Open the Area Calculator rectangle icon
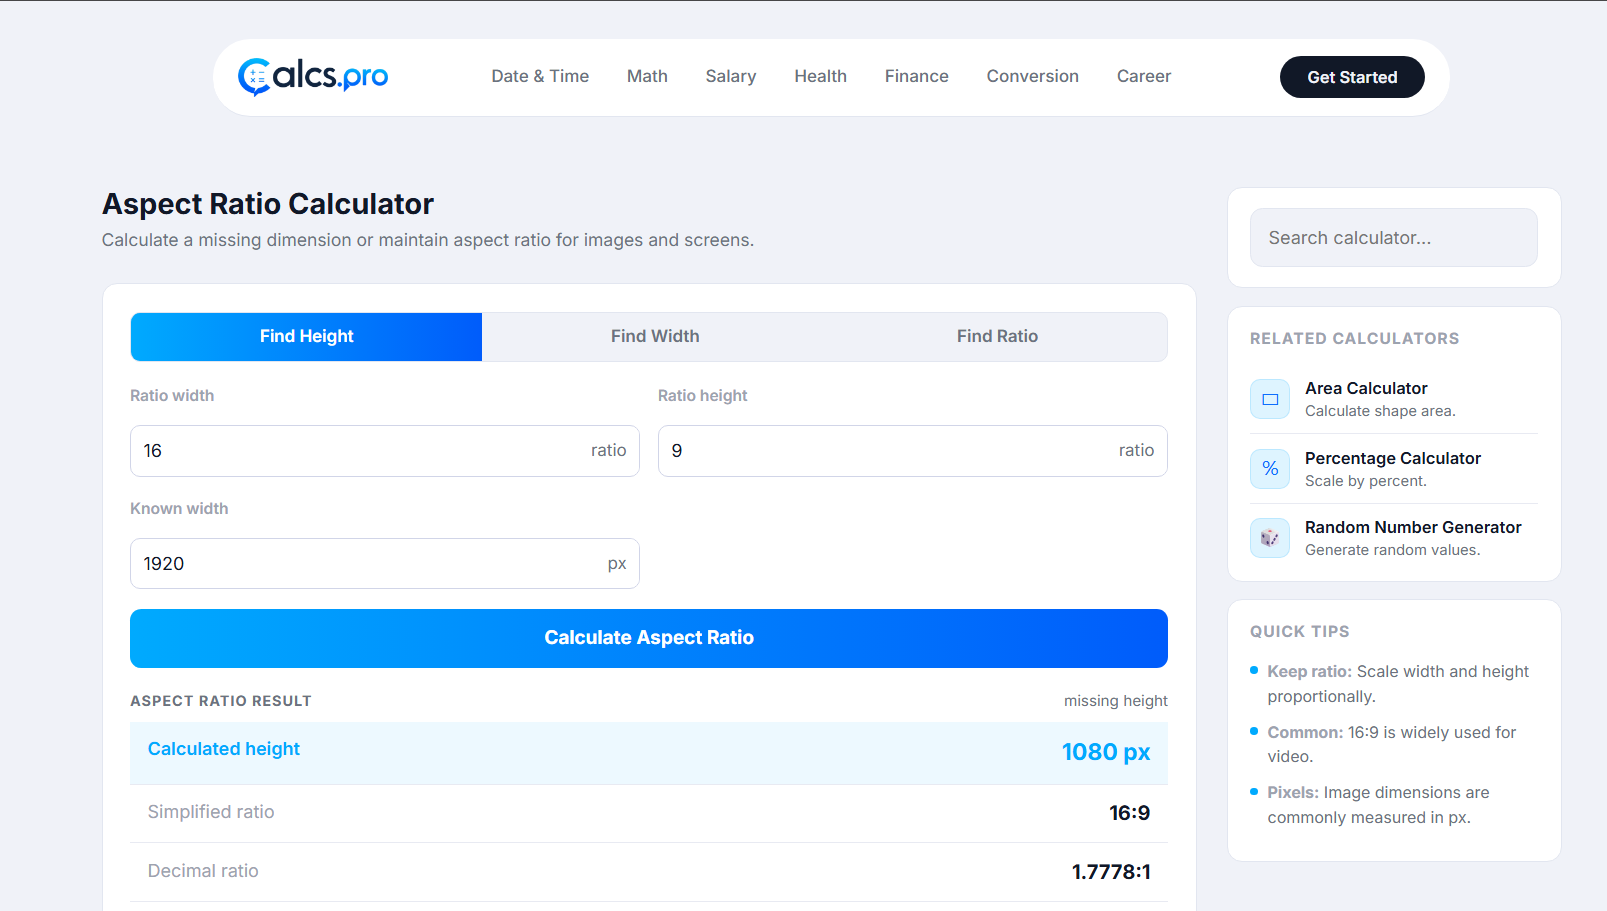 coord(1270,399)
